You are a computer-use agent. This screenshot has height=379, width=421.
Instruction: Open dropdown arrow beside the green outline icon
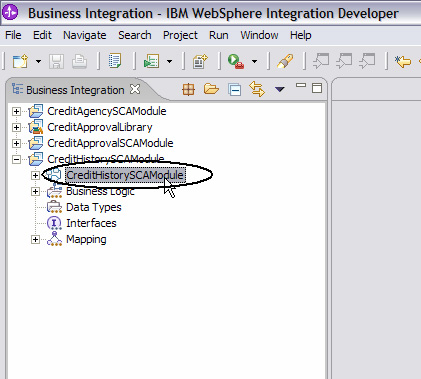[x=169, y=61]
